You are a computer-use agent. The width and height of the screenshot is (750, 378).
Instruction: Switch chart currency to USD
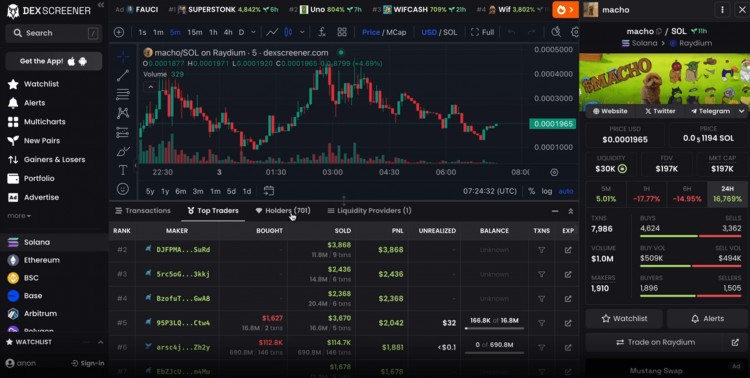click(429, 32)
